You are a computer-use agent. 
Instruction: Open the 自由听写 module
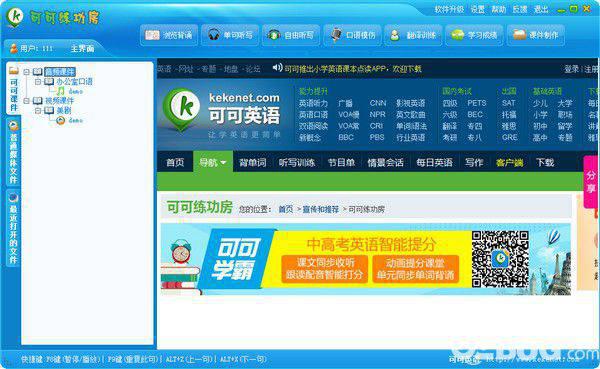pyautogui.click(x=291, y=35)
